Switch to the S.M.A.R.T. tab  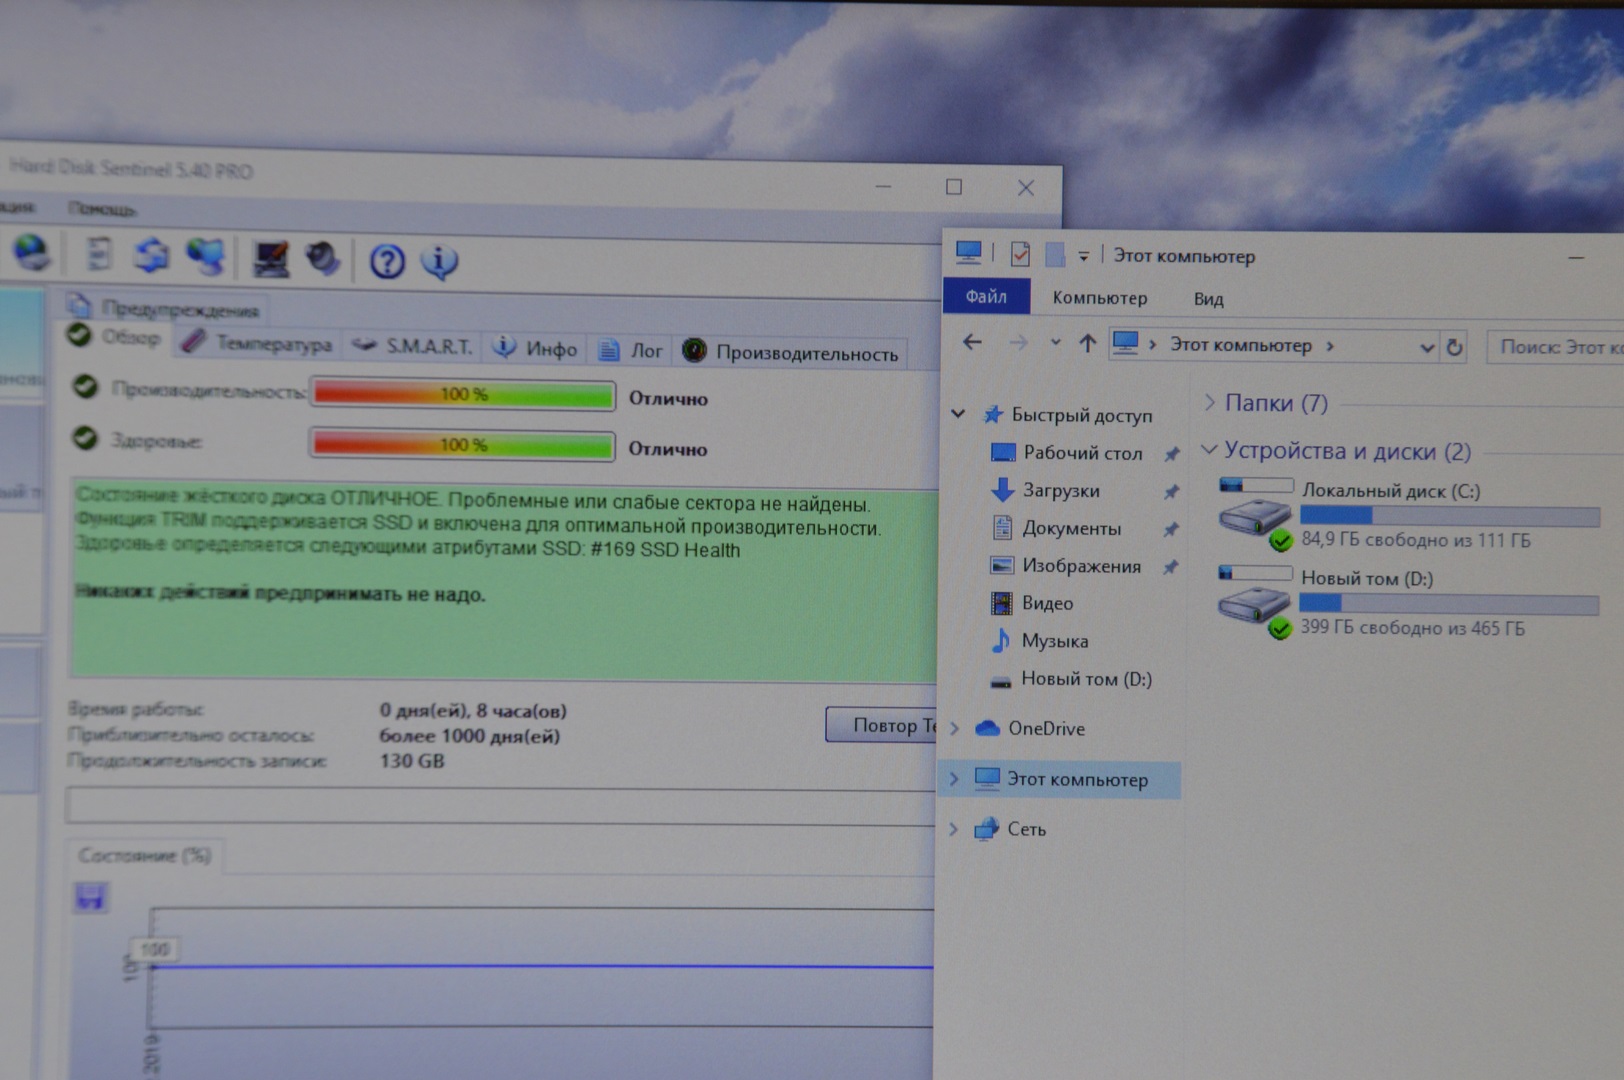415,346
